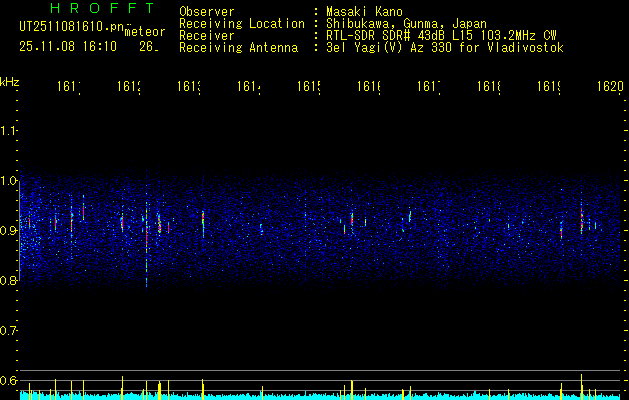Click 'Receiving Location' label
The width and height of the screenshot is (629, 400).
tap(242, 24)
